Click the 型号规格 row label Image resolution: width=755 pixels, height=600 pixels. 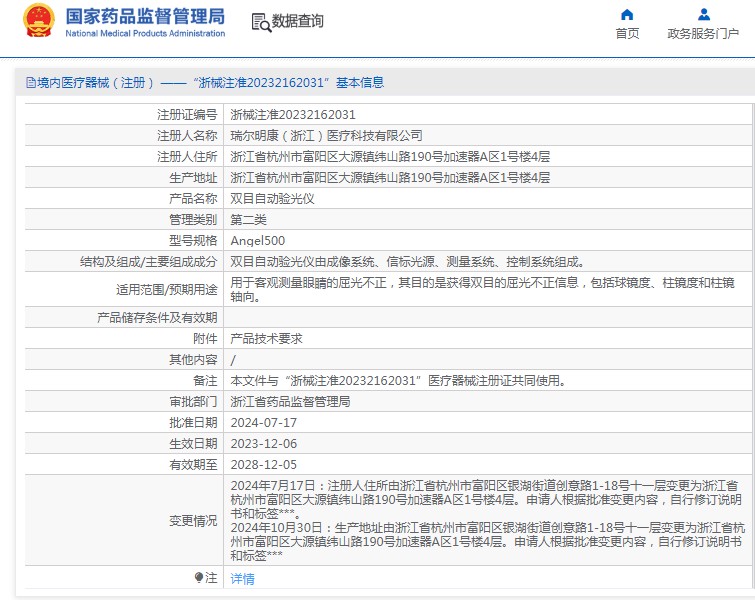tap(193, 241)
